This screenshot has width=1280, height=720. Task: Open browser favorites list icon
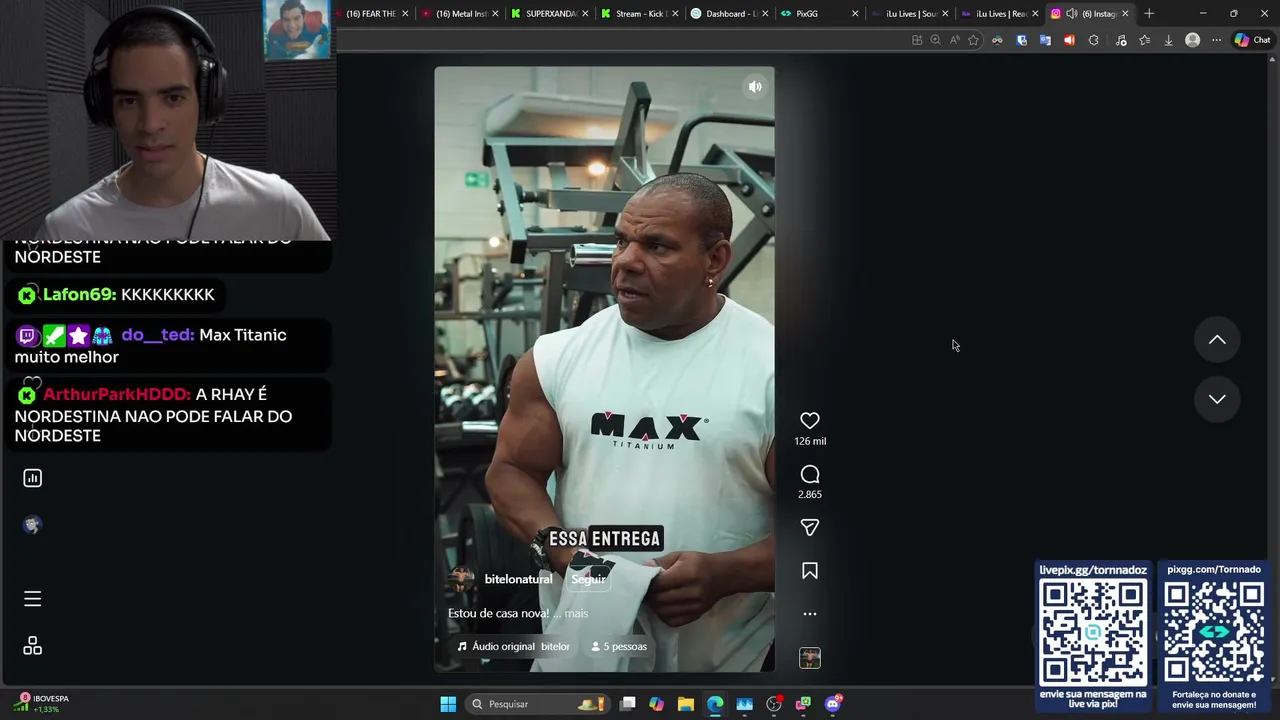(1145, 40)
